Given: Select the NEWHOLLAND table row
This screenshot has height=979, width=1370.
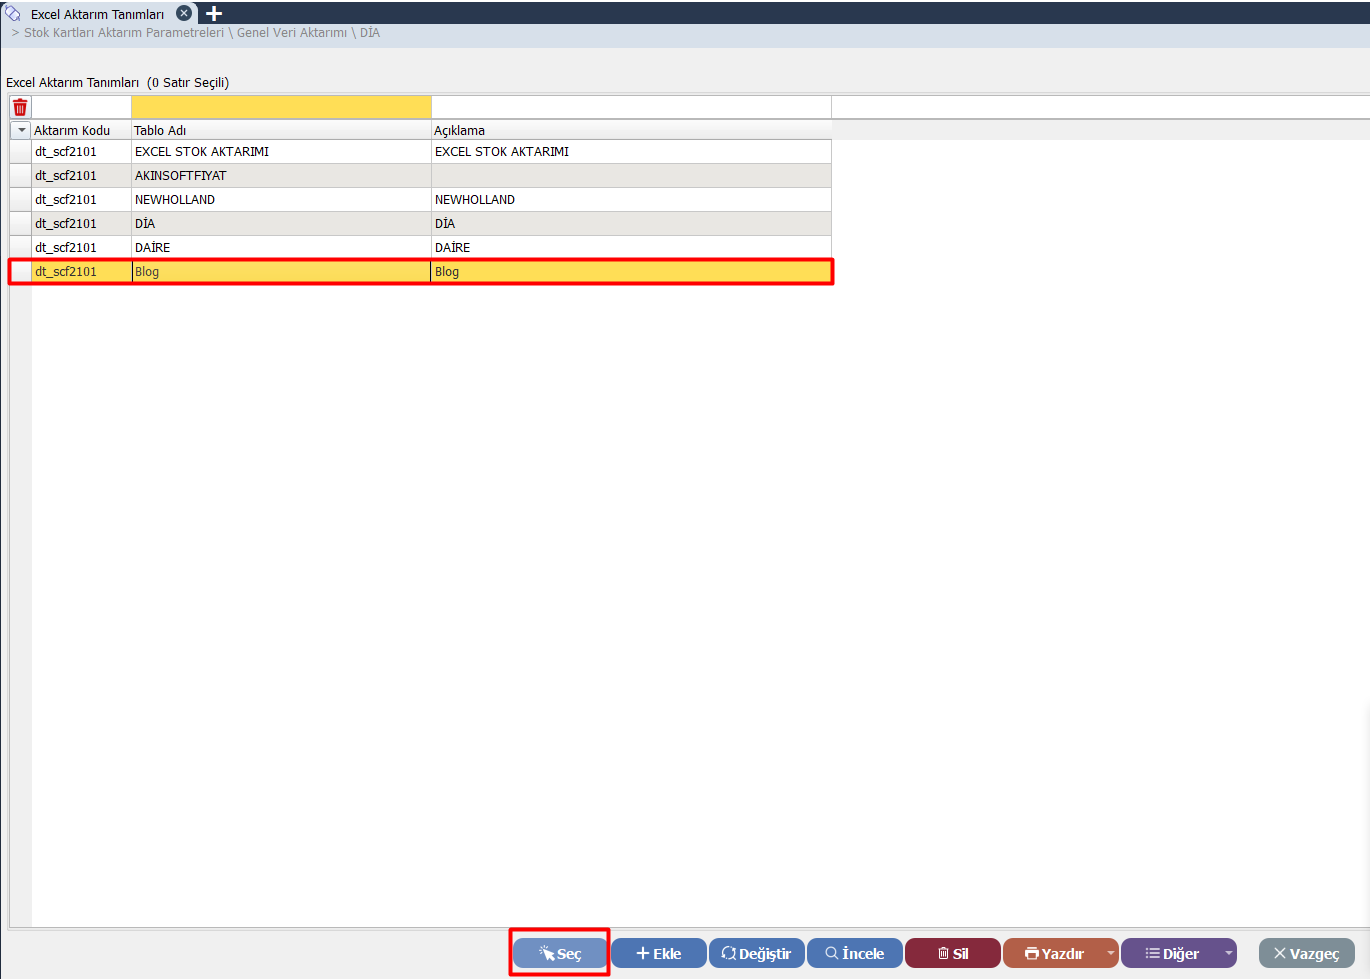Looking at the screenshot, I should point(280,200).
